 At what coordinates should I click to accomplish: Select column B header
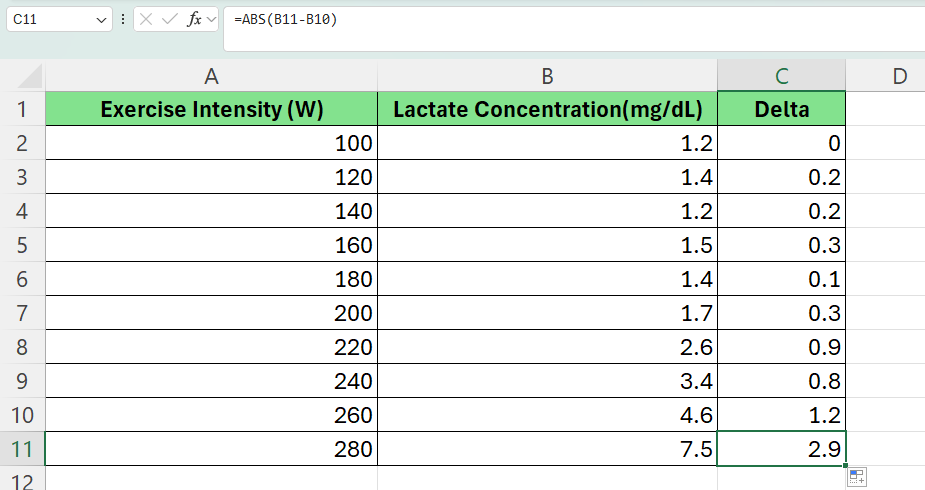[547, 76]
